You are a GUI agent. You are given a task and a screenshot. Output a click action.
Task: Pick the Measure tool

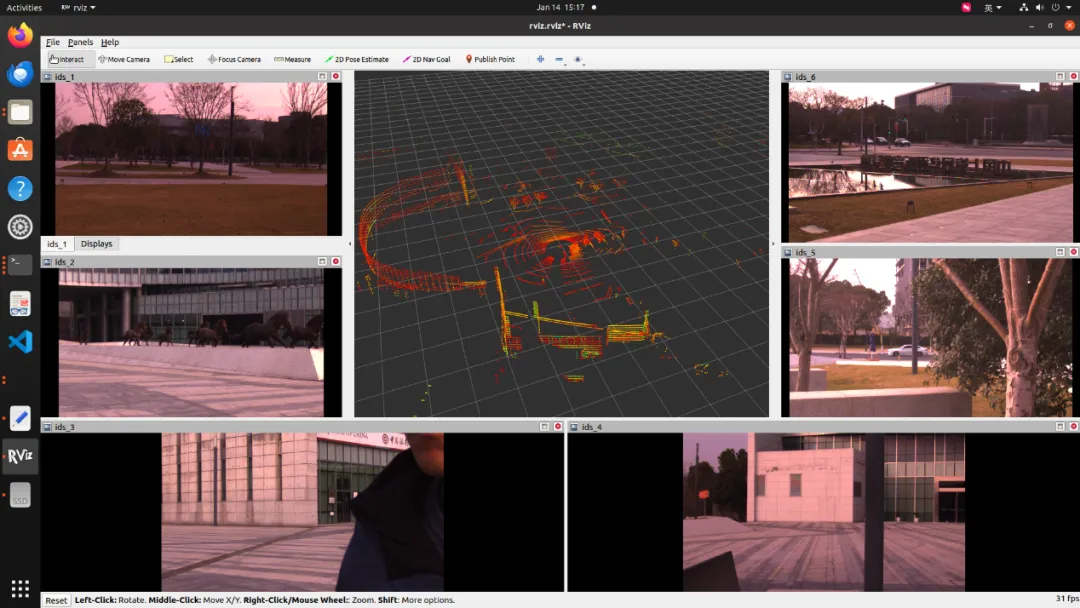[x=292, y=59]
